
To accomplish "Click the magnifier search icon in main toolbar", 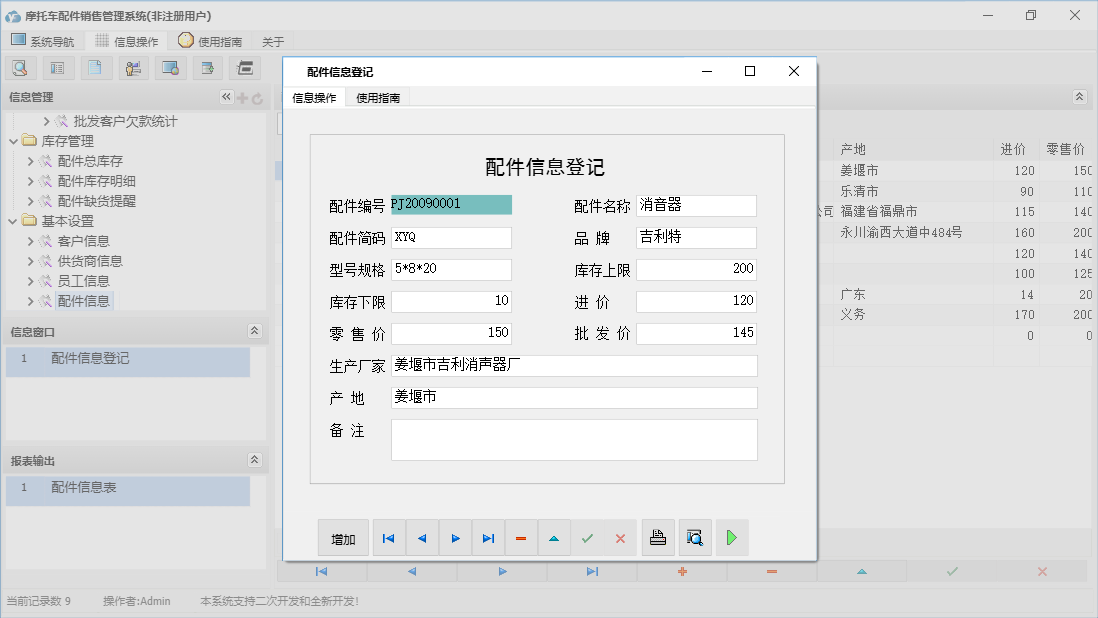I will 20,68.
